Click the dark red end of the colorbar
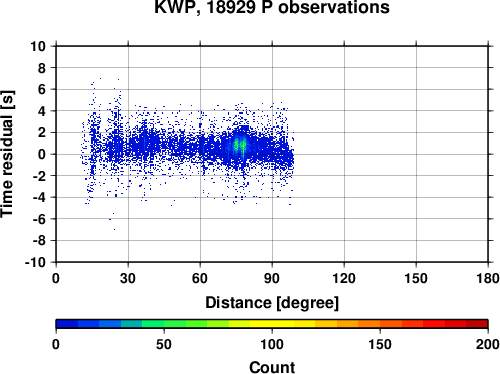 477,324
